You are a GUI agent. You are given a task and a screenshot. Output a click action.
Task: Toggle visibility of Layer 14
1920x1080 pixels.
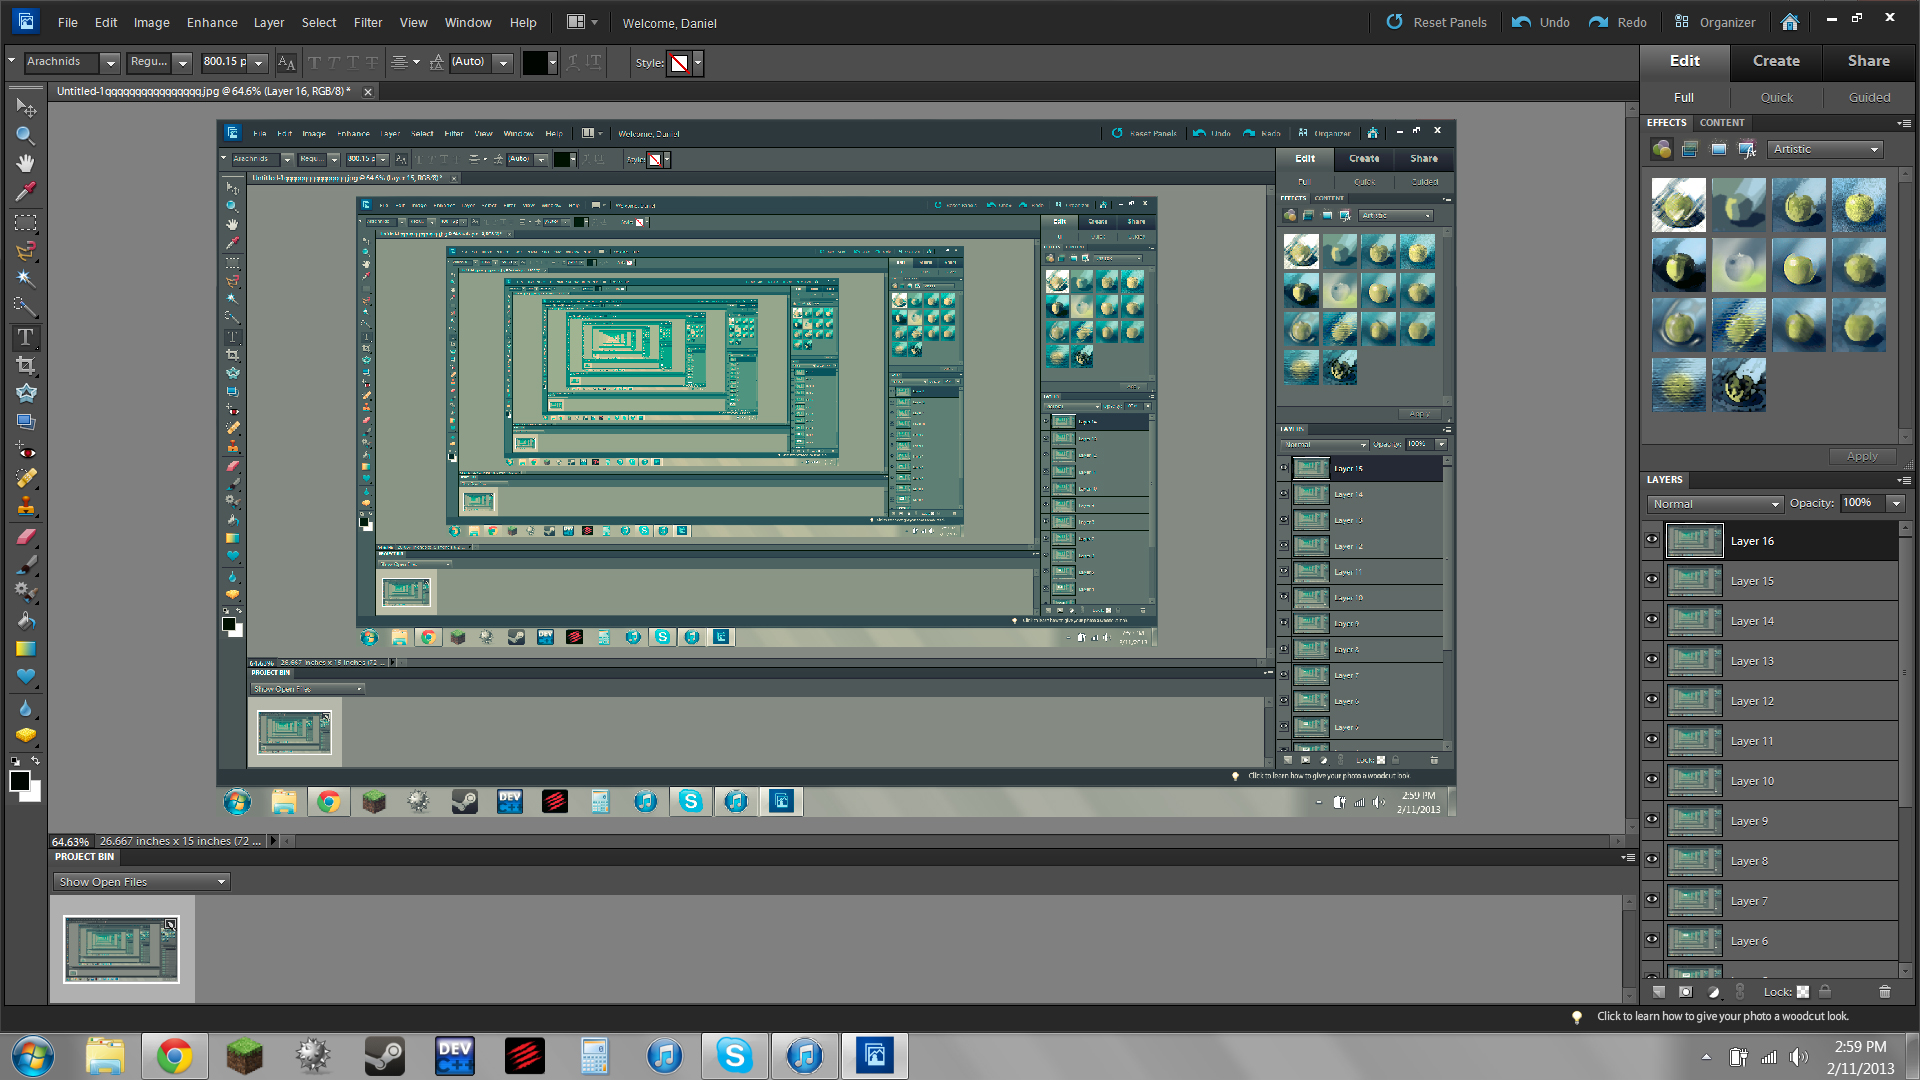pyautogui.click(x=1652, y=619)
